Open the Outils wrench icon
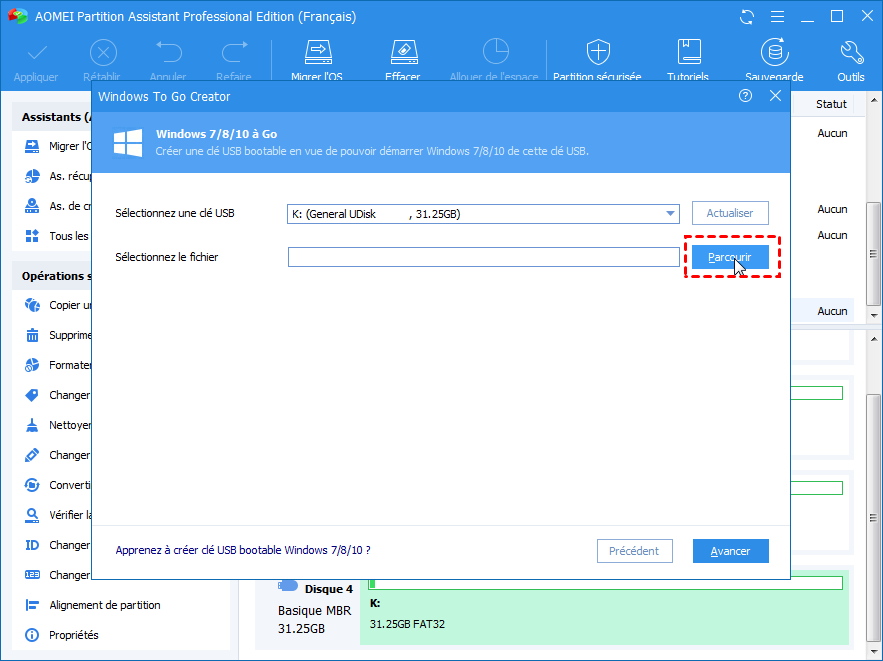883x661 pixels. (x=851, y=52)
